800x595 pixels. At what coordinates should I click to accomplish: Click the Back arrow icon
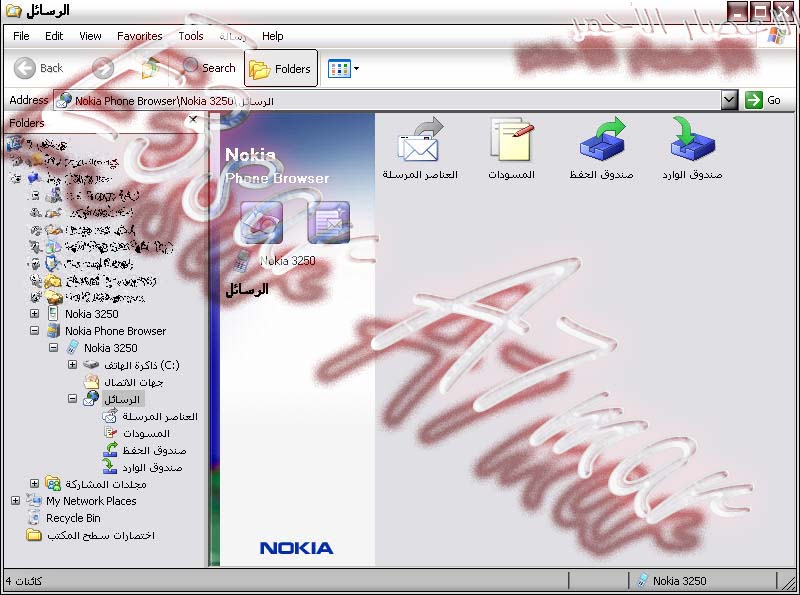[24, 68]
